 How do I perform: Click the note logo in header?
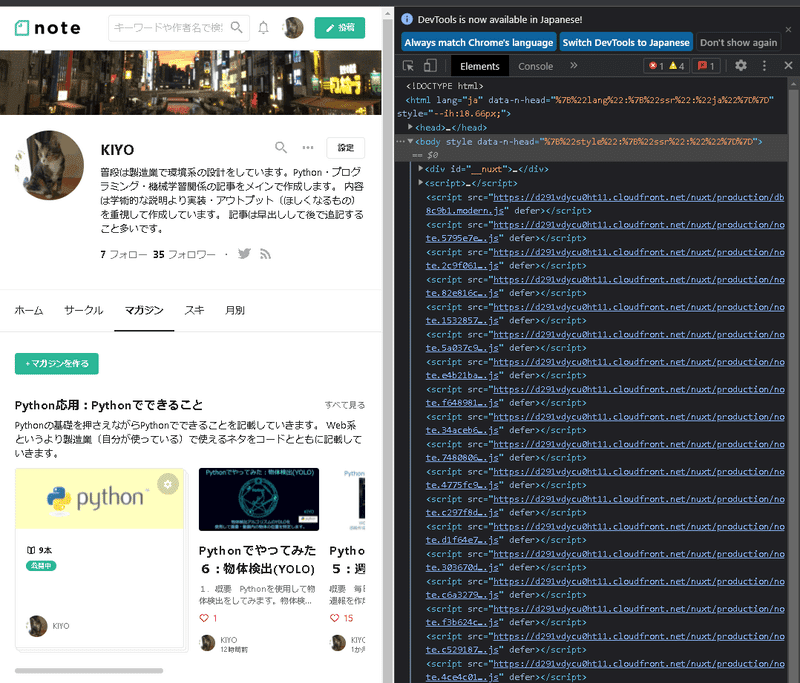pos(47,28)
